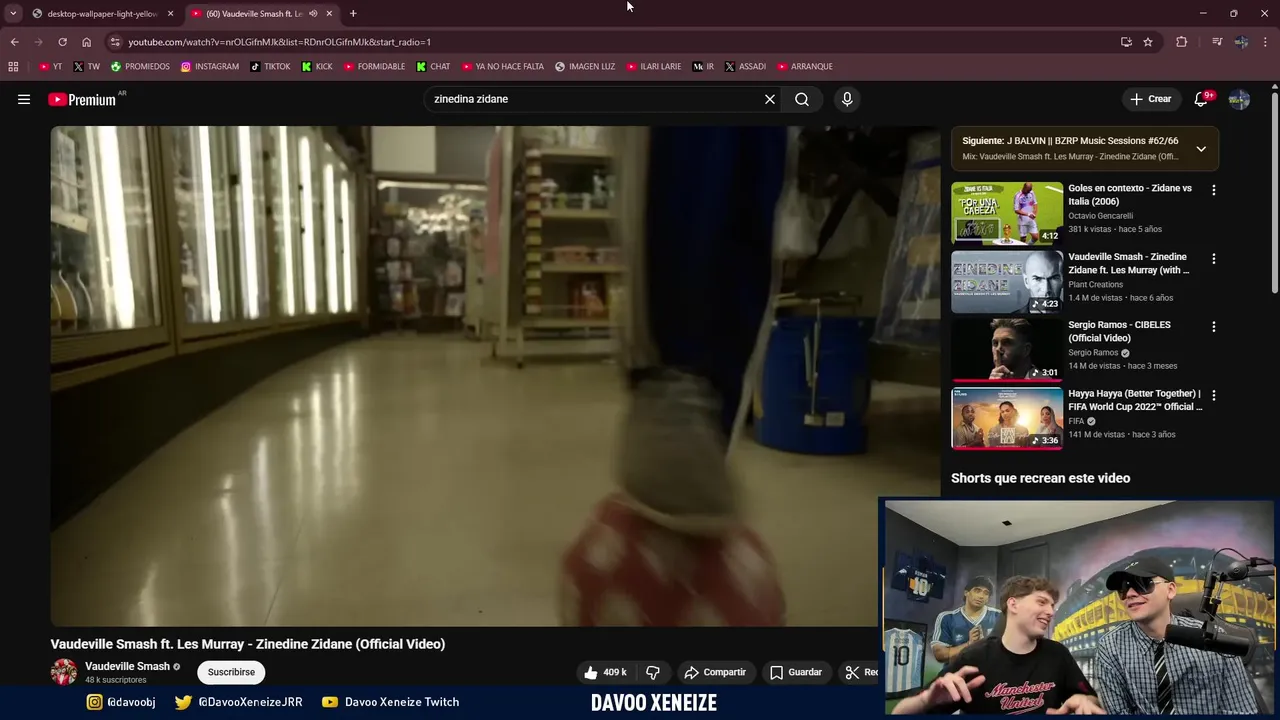Open a new browser tab
This screenshot has width=1280, height=720.
[x=353, y=14]
